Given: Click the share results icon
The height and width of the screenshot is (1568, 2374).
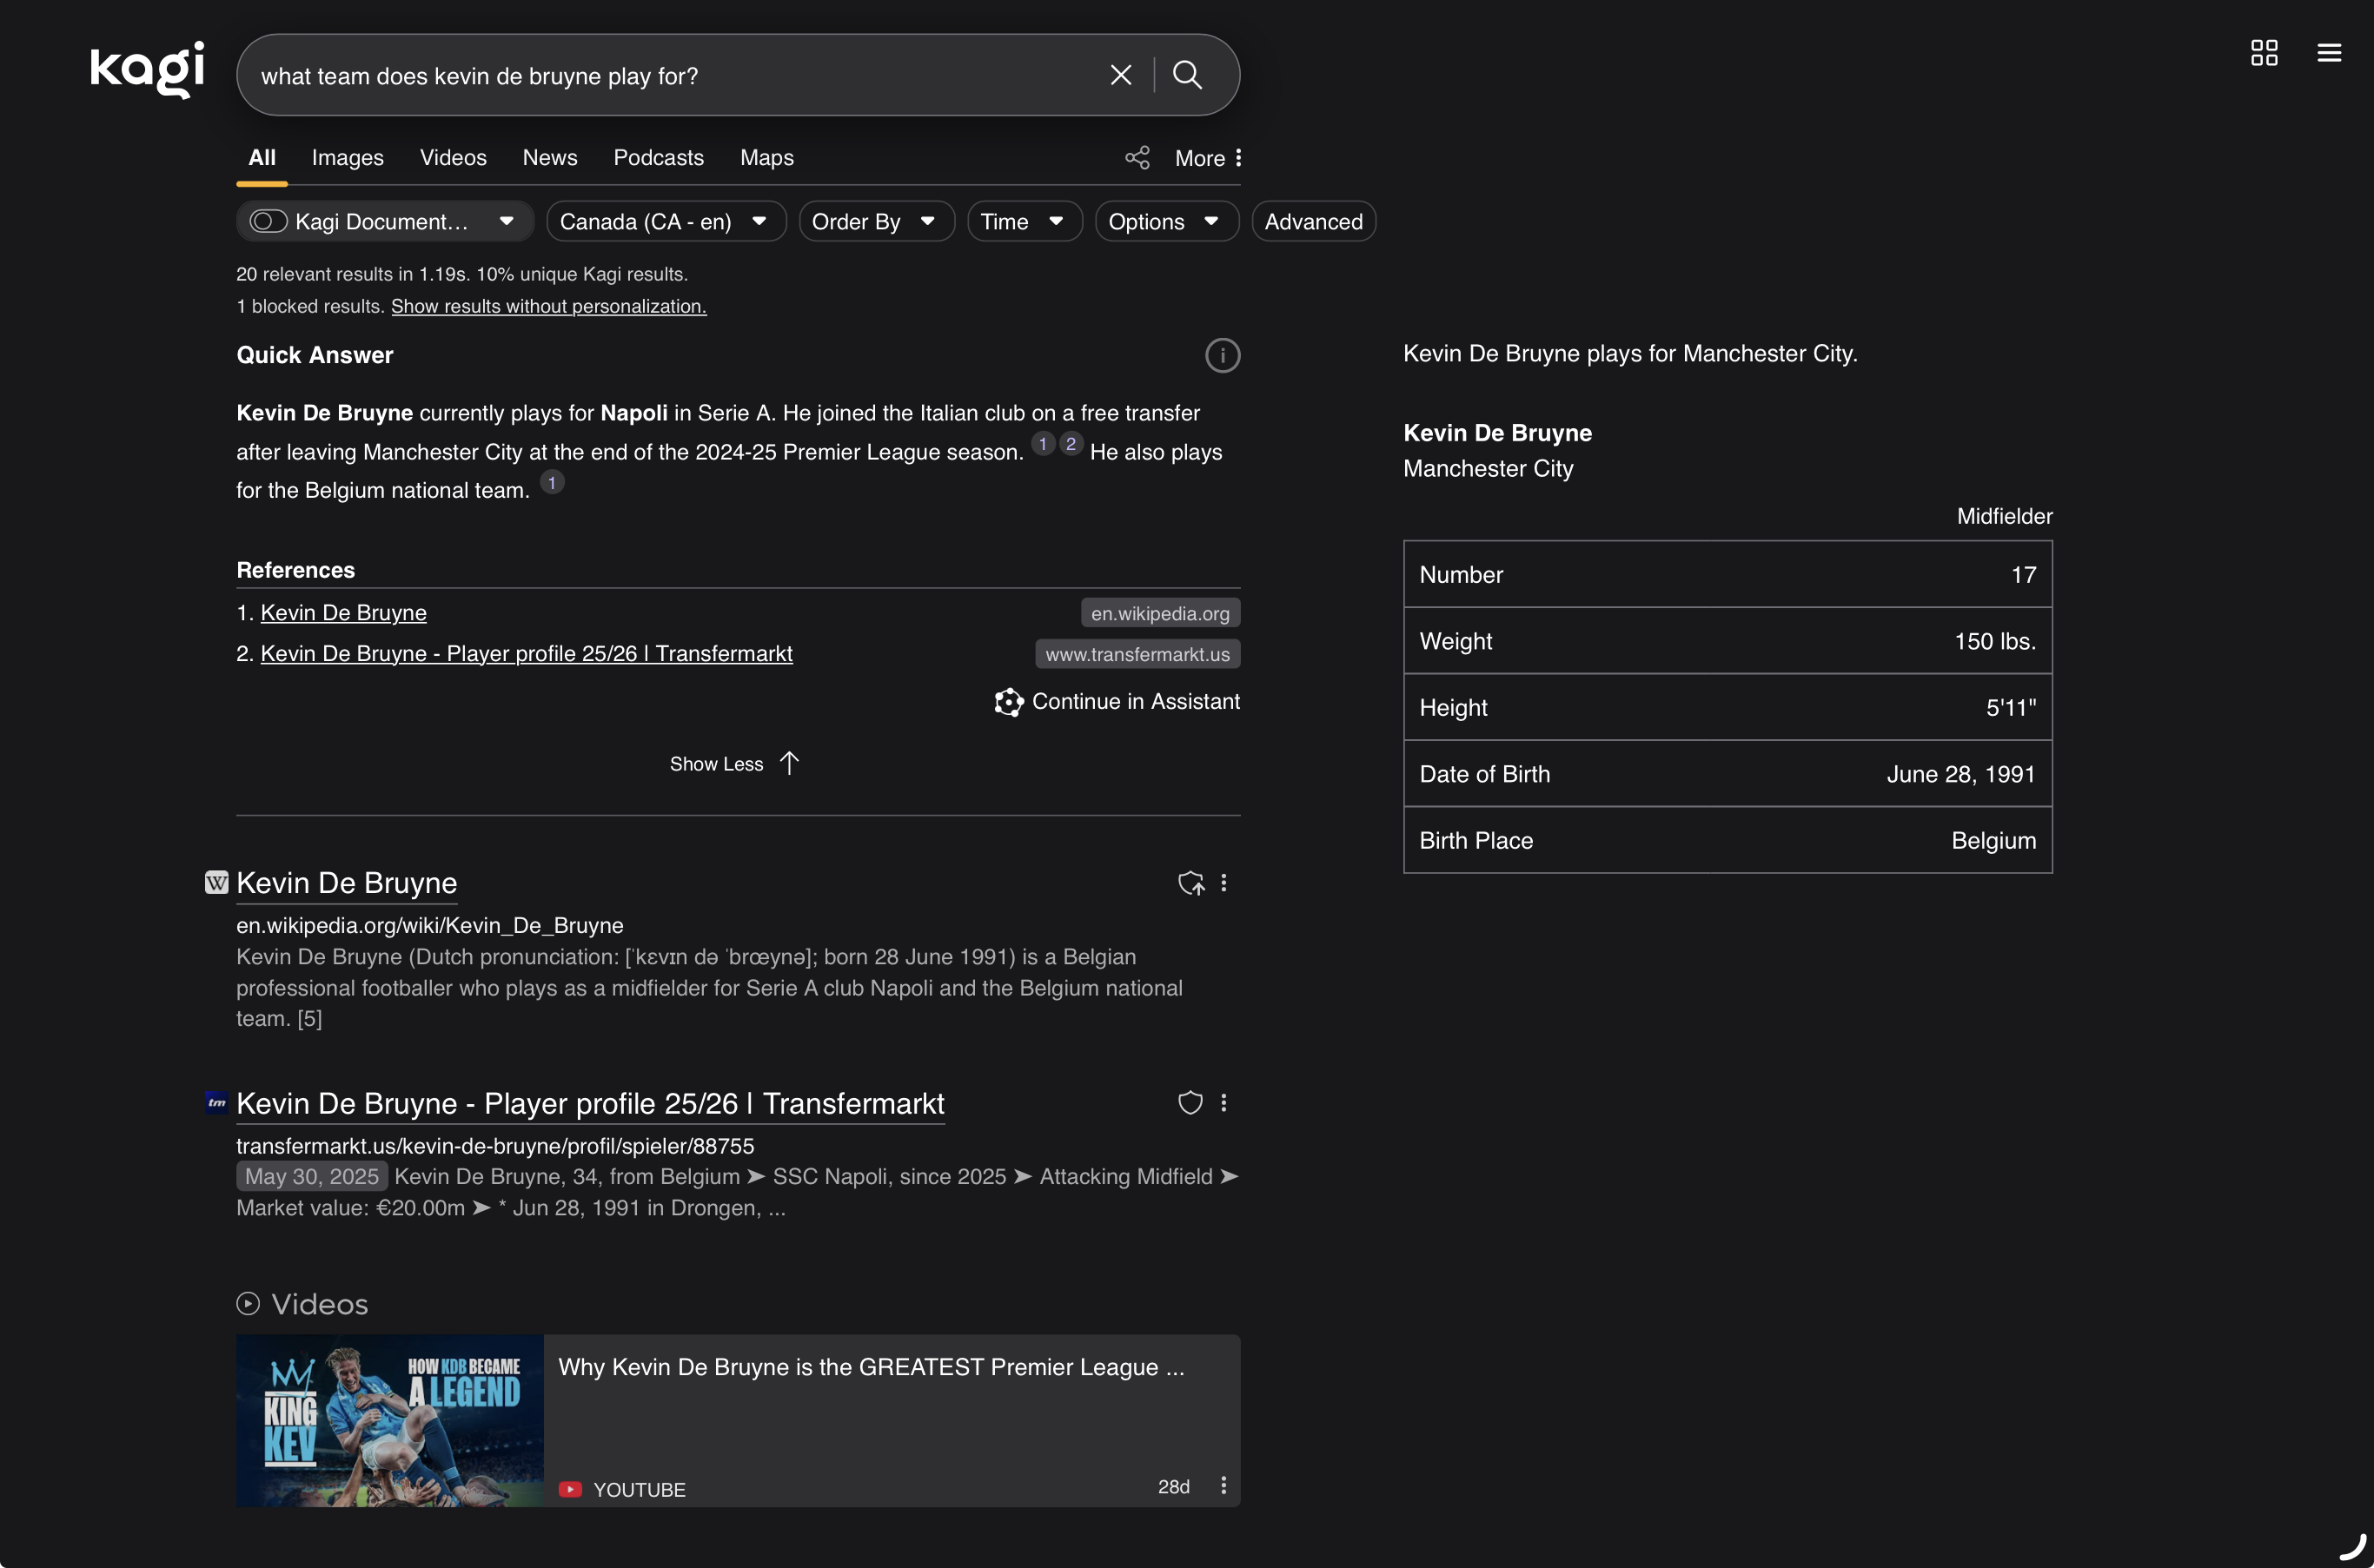Looking at the screenshot, I should (x=1137, y=158).
